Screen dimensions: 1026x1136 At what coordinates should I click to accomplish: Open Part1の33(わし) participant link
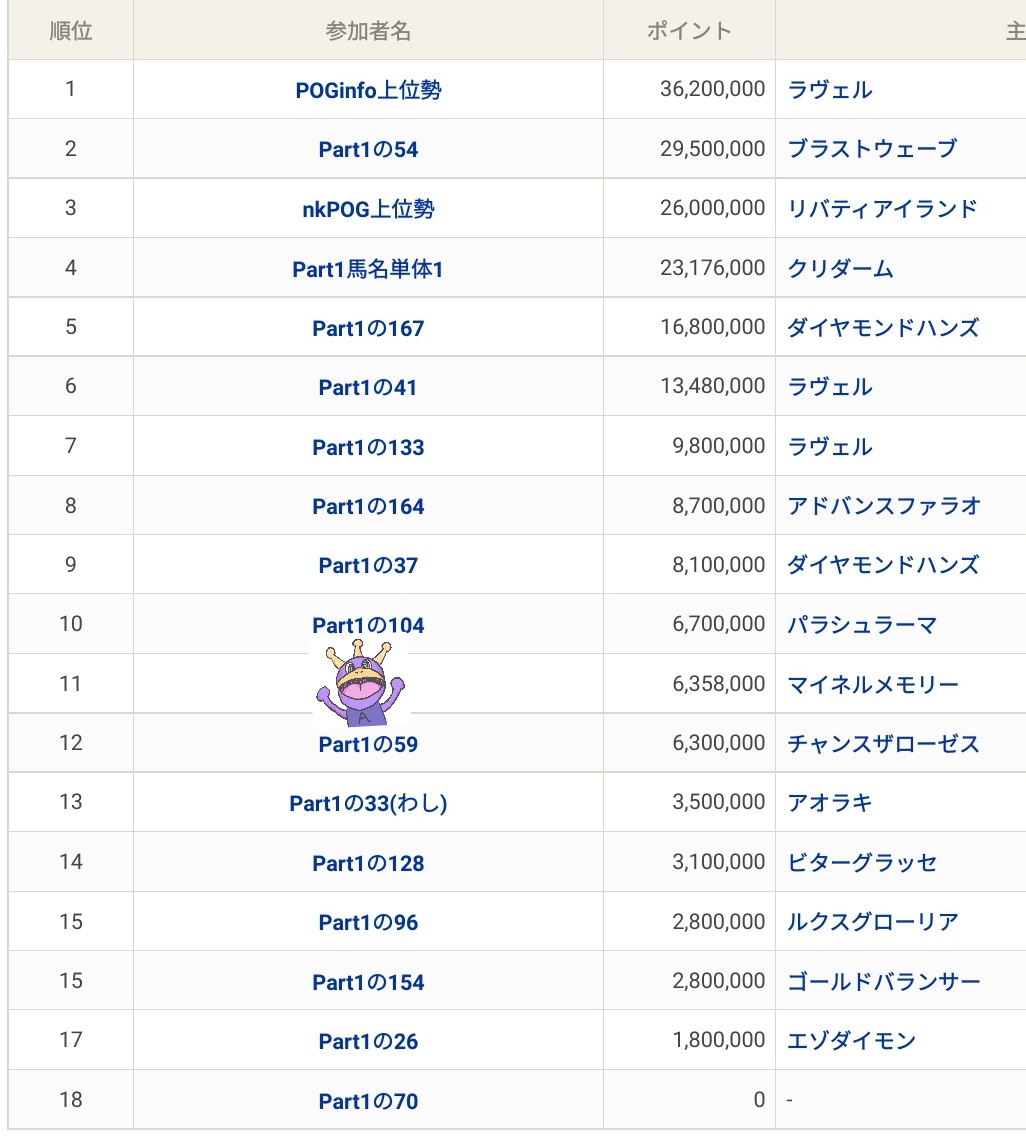coord(368,804)
